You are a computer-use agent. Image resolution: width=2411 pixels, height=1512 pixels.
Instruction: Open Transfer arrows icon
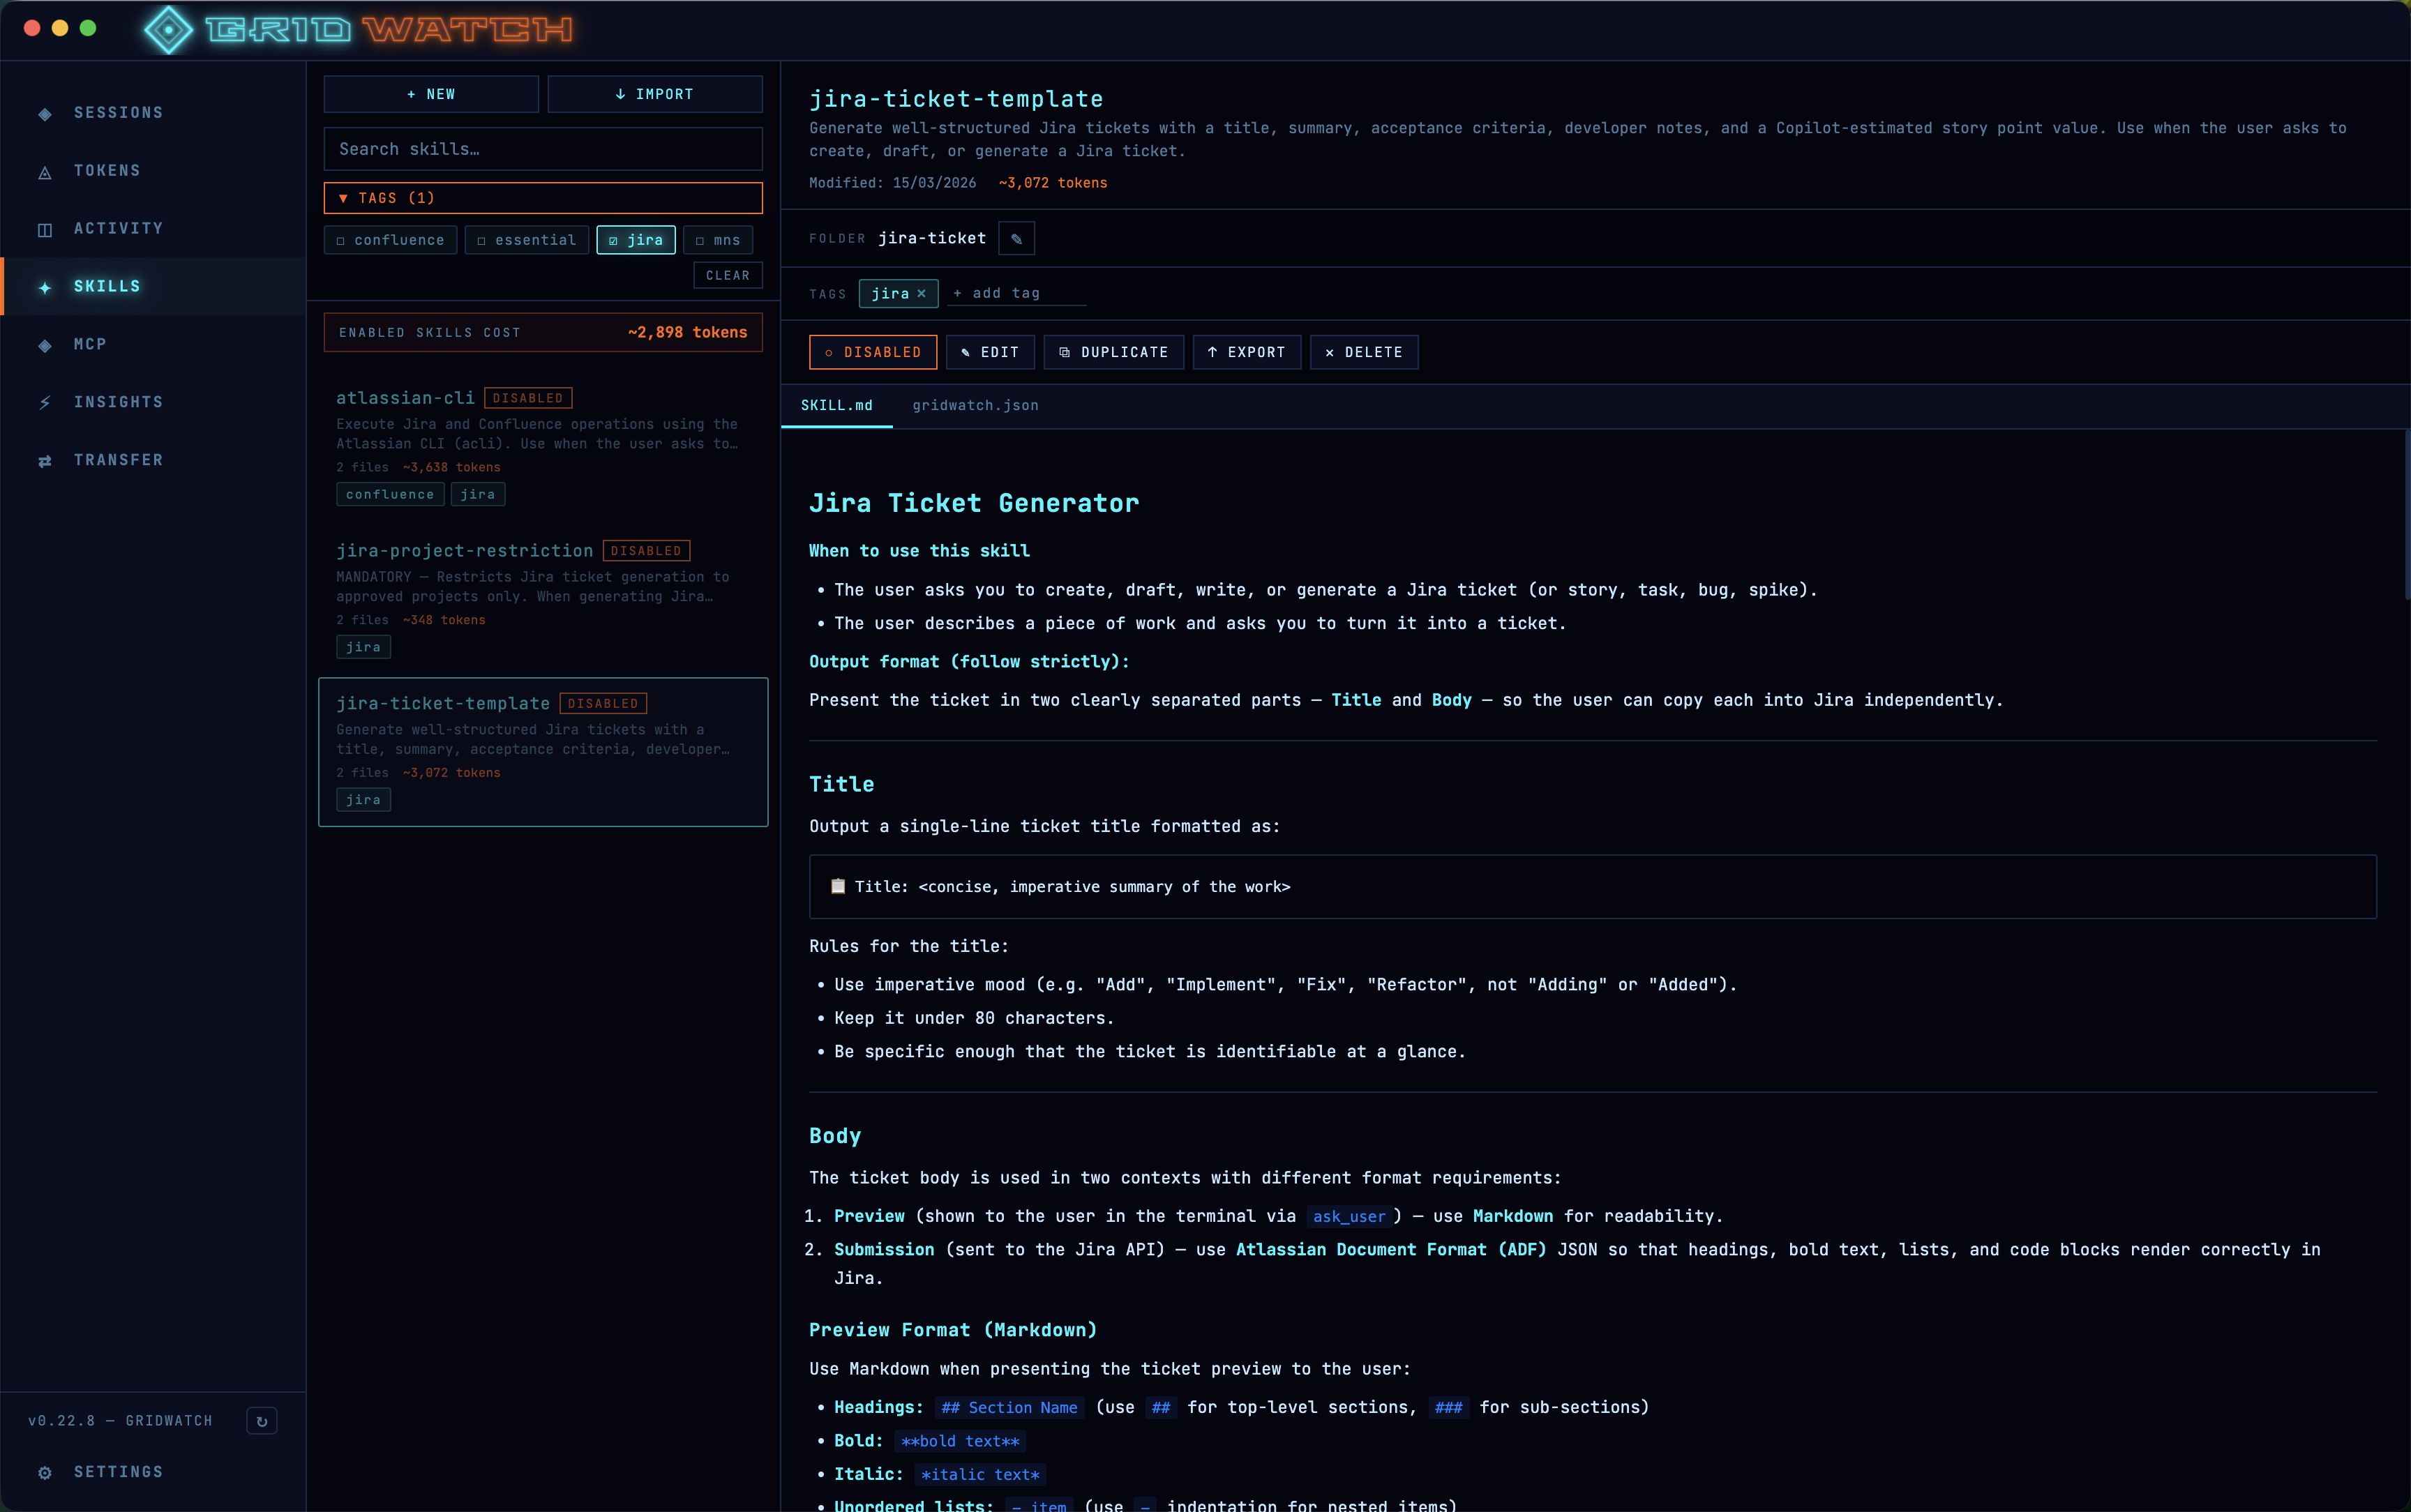click(45, 461)
